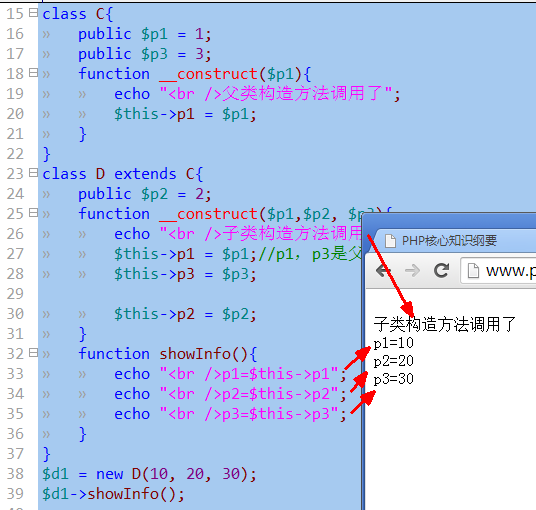536x510 pixels.
Task: Collapse the fold marker at line 18
Action: [33, 72]
